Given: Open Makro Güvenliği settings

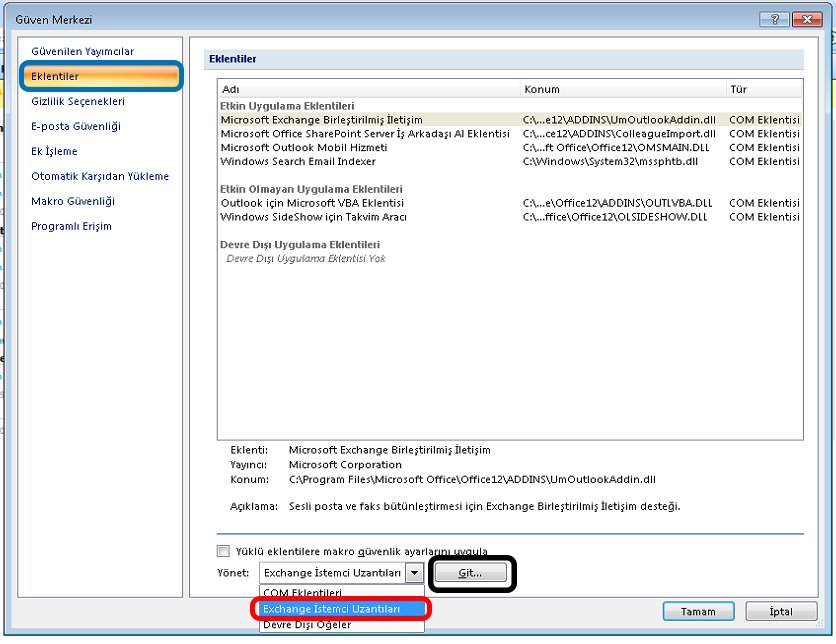Looking at the screenshot, I should 73,202.
